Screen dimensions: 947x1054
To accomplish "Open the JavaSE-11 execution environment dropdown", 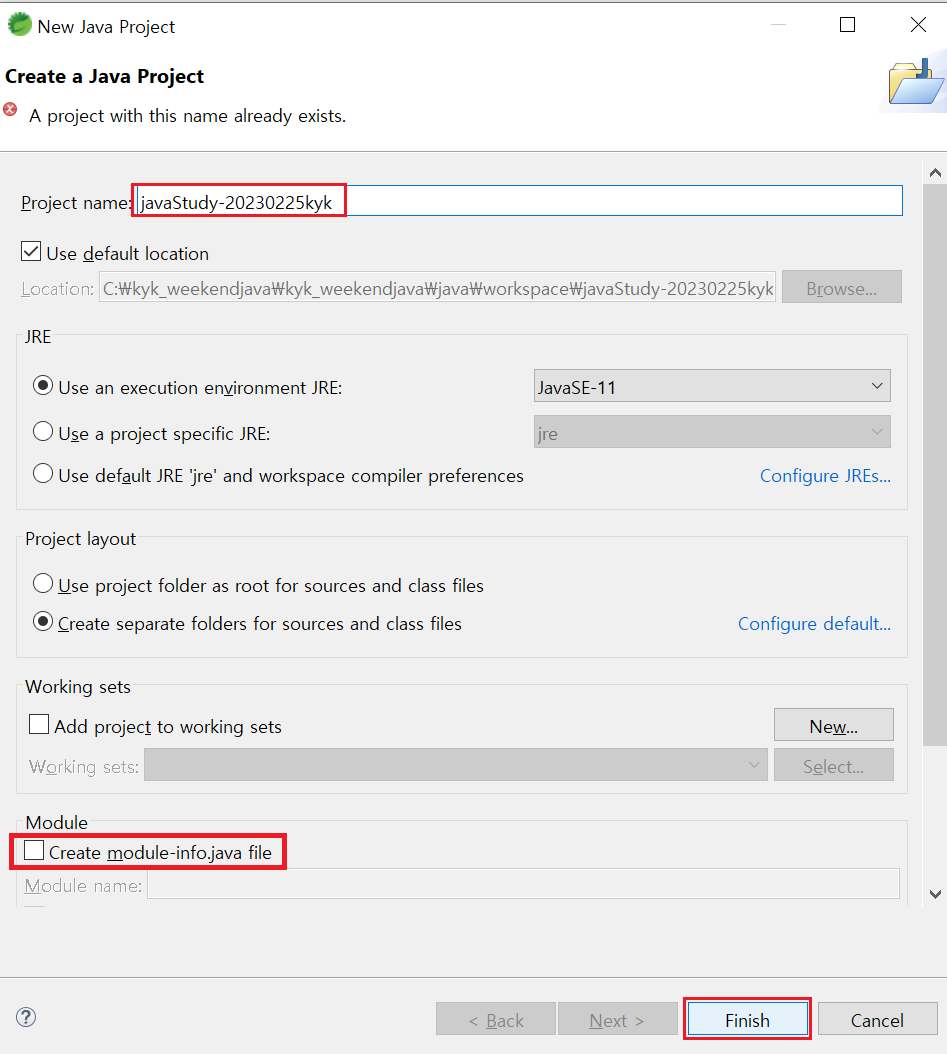I will [712, 386].
